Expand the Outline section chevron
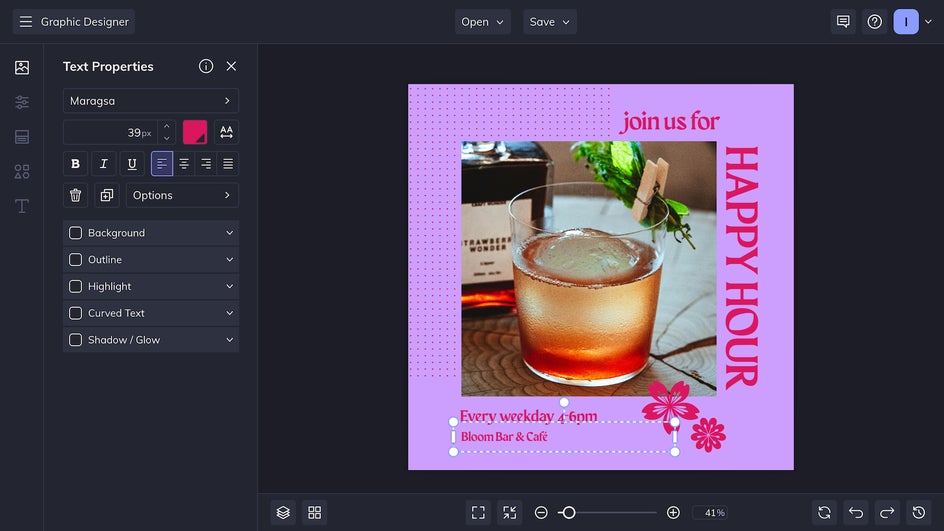The width and height of the screenshot is (944, 531). point(229,259)
